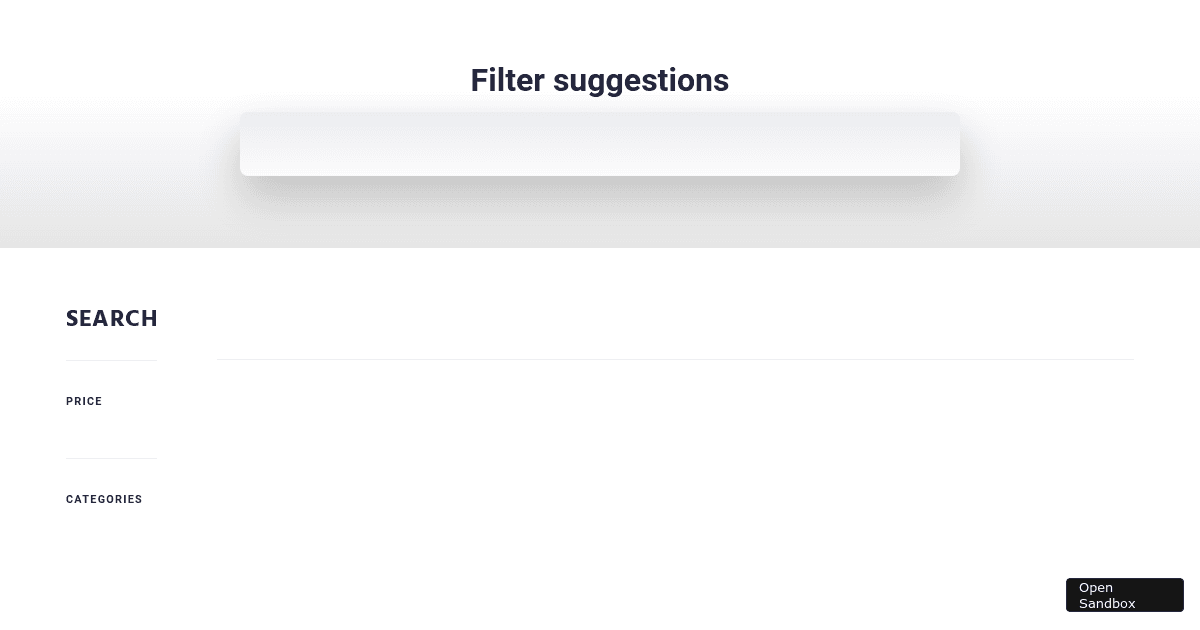1200x630 pixels.
Task: Click the SEARCH sidebar title
Action: pyautogui.click(x=112, y=319)
